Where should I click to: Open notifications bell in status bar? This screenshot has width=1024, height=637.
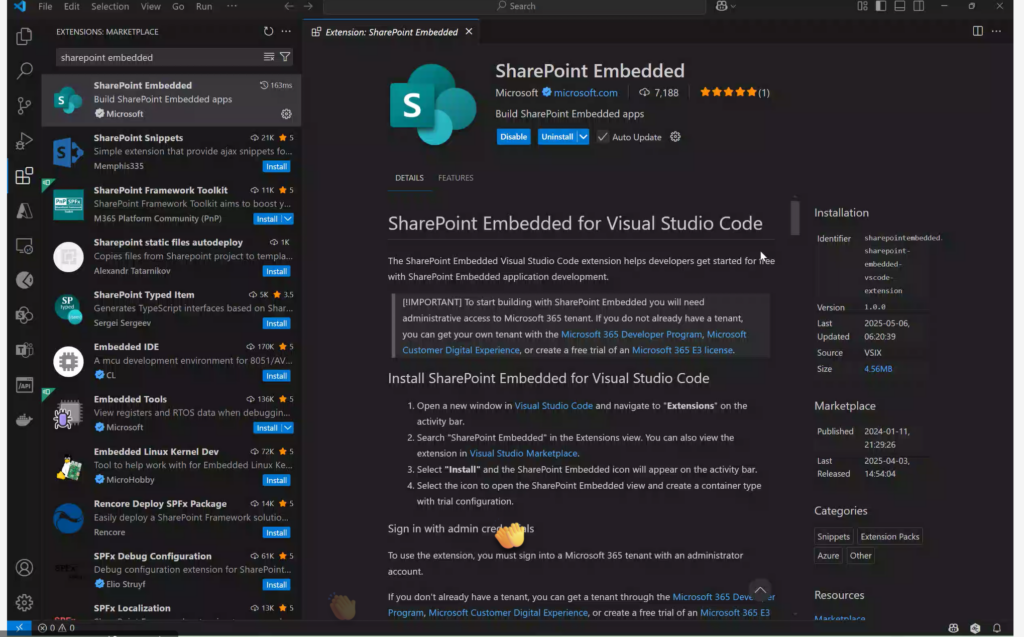pyautogui.click(x=997, y=628)
